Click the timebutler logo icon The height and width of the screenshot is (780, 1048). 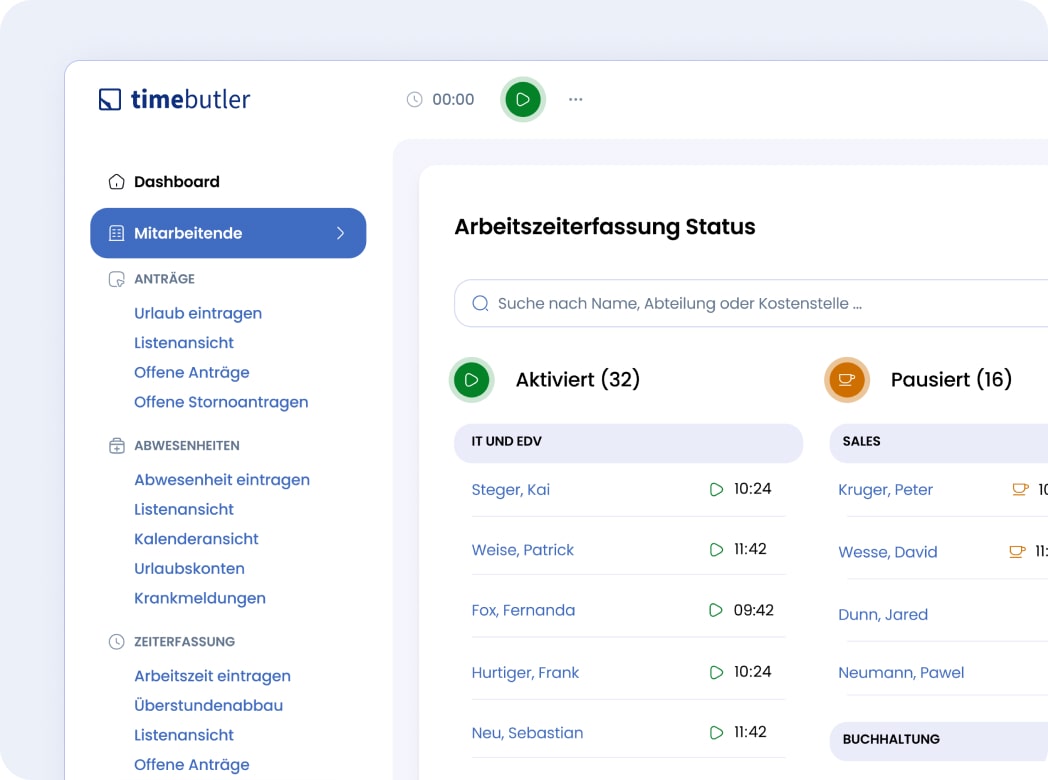[x=110, y=100]
